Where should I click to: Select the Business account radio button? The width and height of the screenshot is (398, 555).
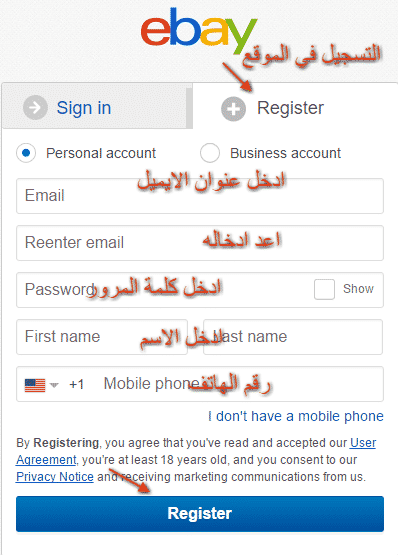[x=210, y=153]
